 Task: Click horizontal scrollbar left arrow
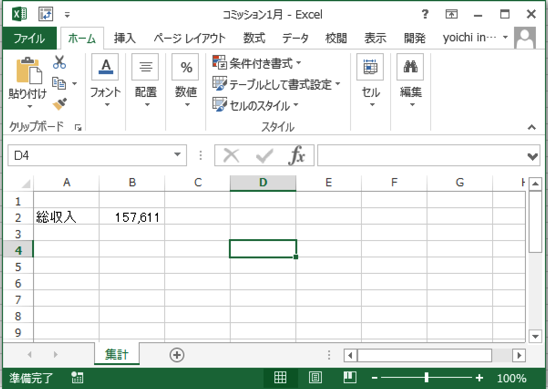pos(350,355)
